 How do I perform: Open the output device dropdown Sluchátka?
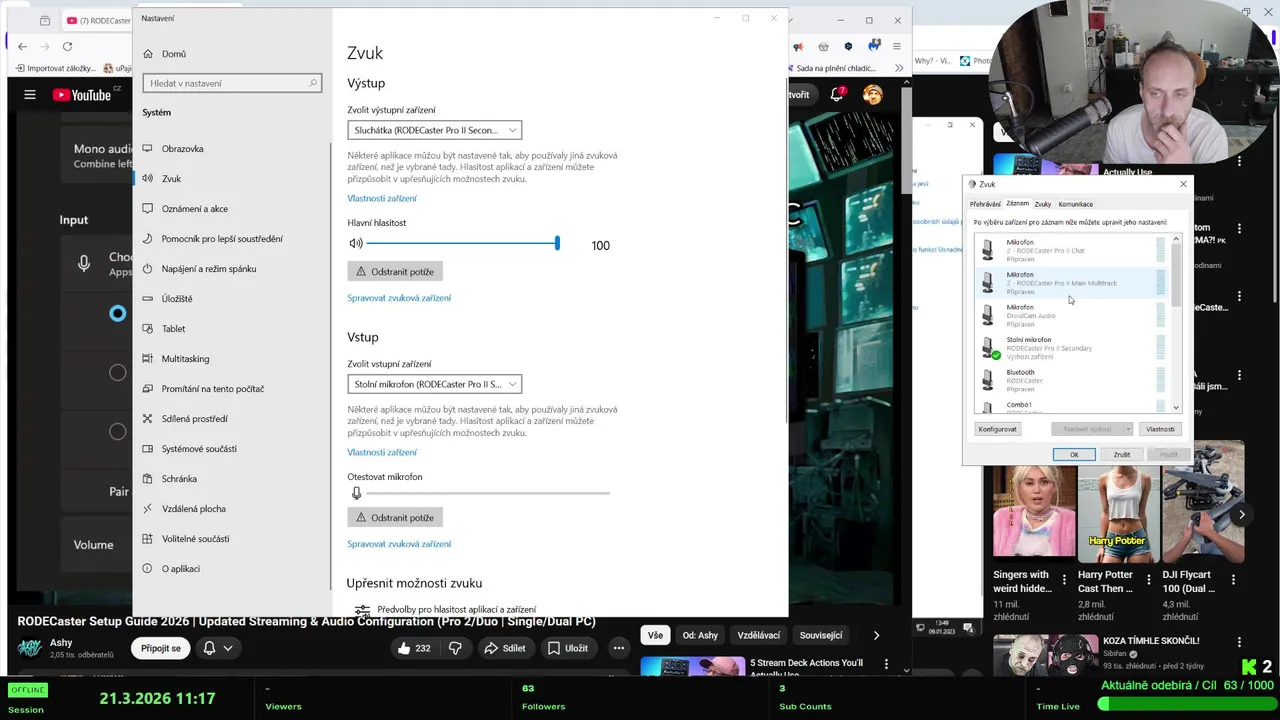tap(434, 130)
